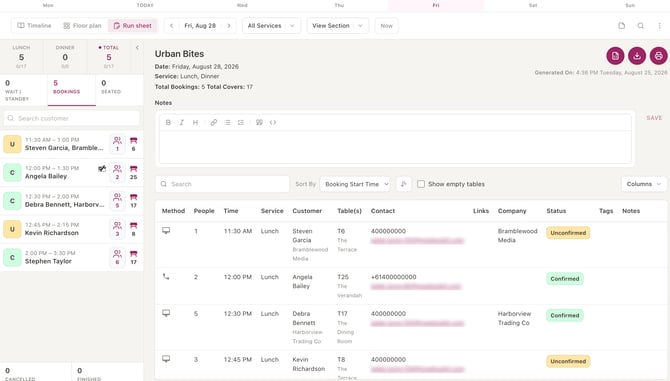This screenshot has height=381, width=670.
Task: Toggle bold in notes editor
Action: coord(168,122)
